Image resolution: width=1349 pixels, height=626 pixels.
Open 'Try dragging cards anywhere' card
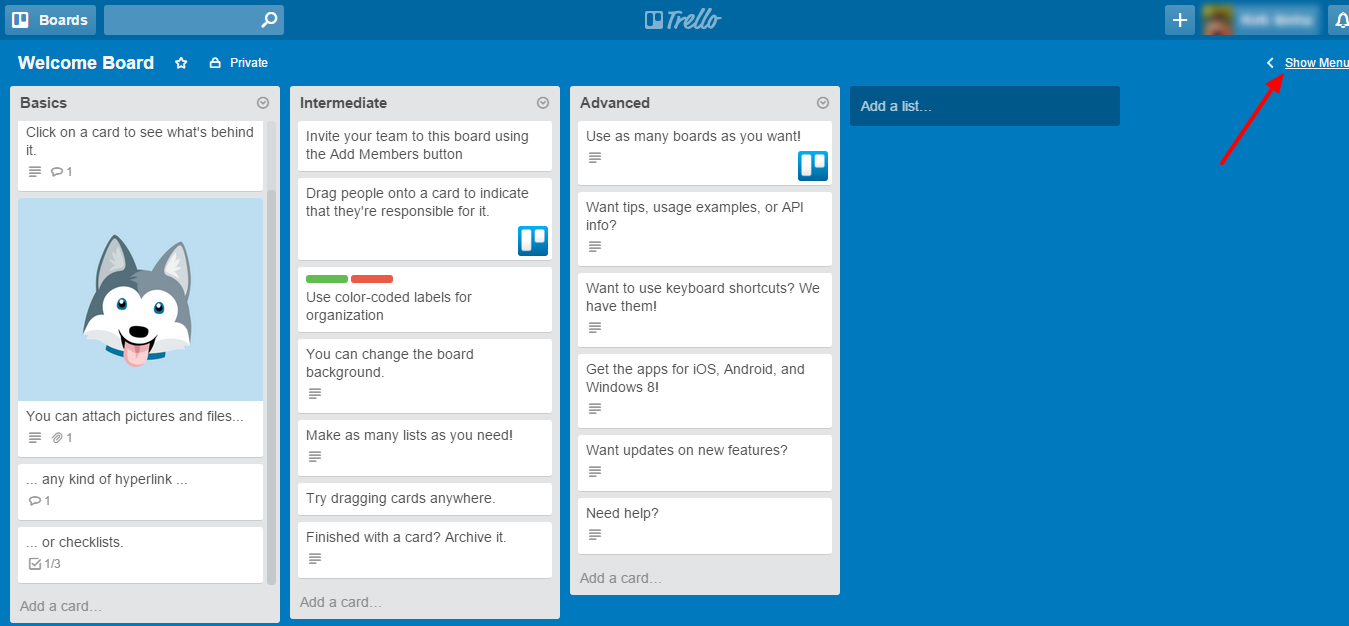(x=425, y=499)
